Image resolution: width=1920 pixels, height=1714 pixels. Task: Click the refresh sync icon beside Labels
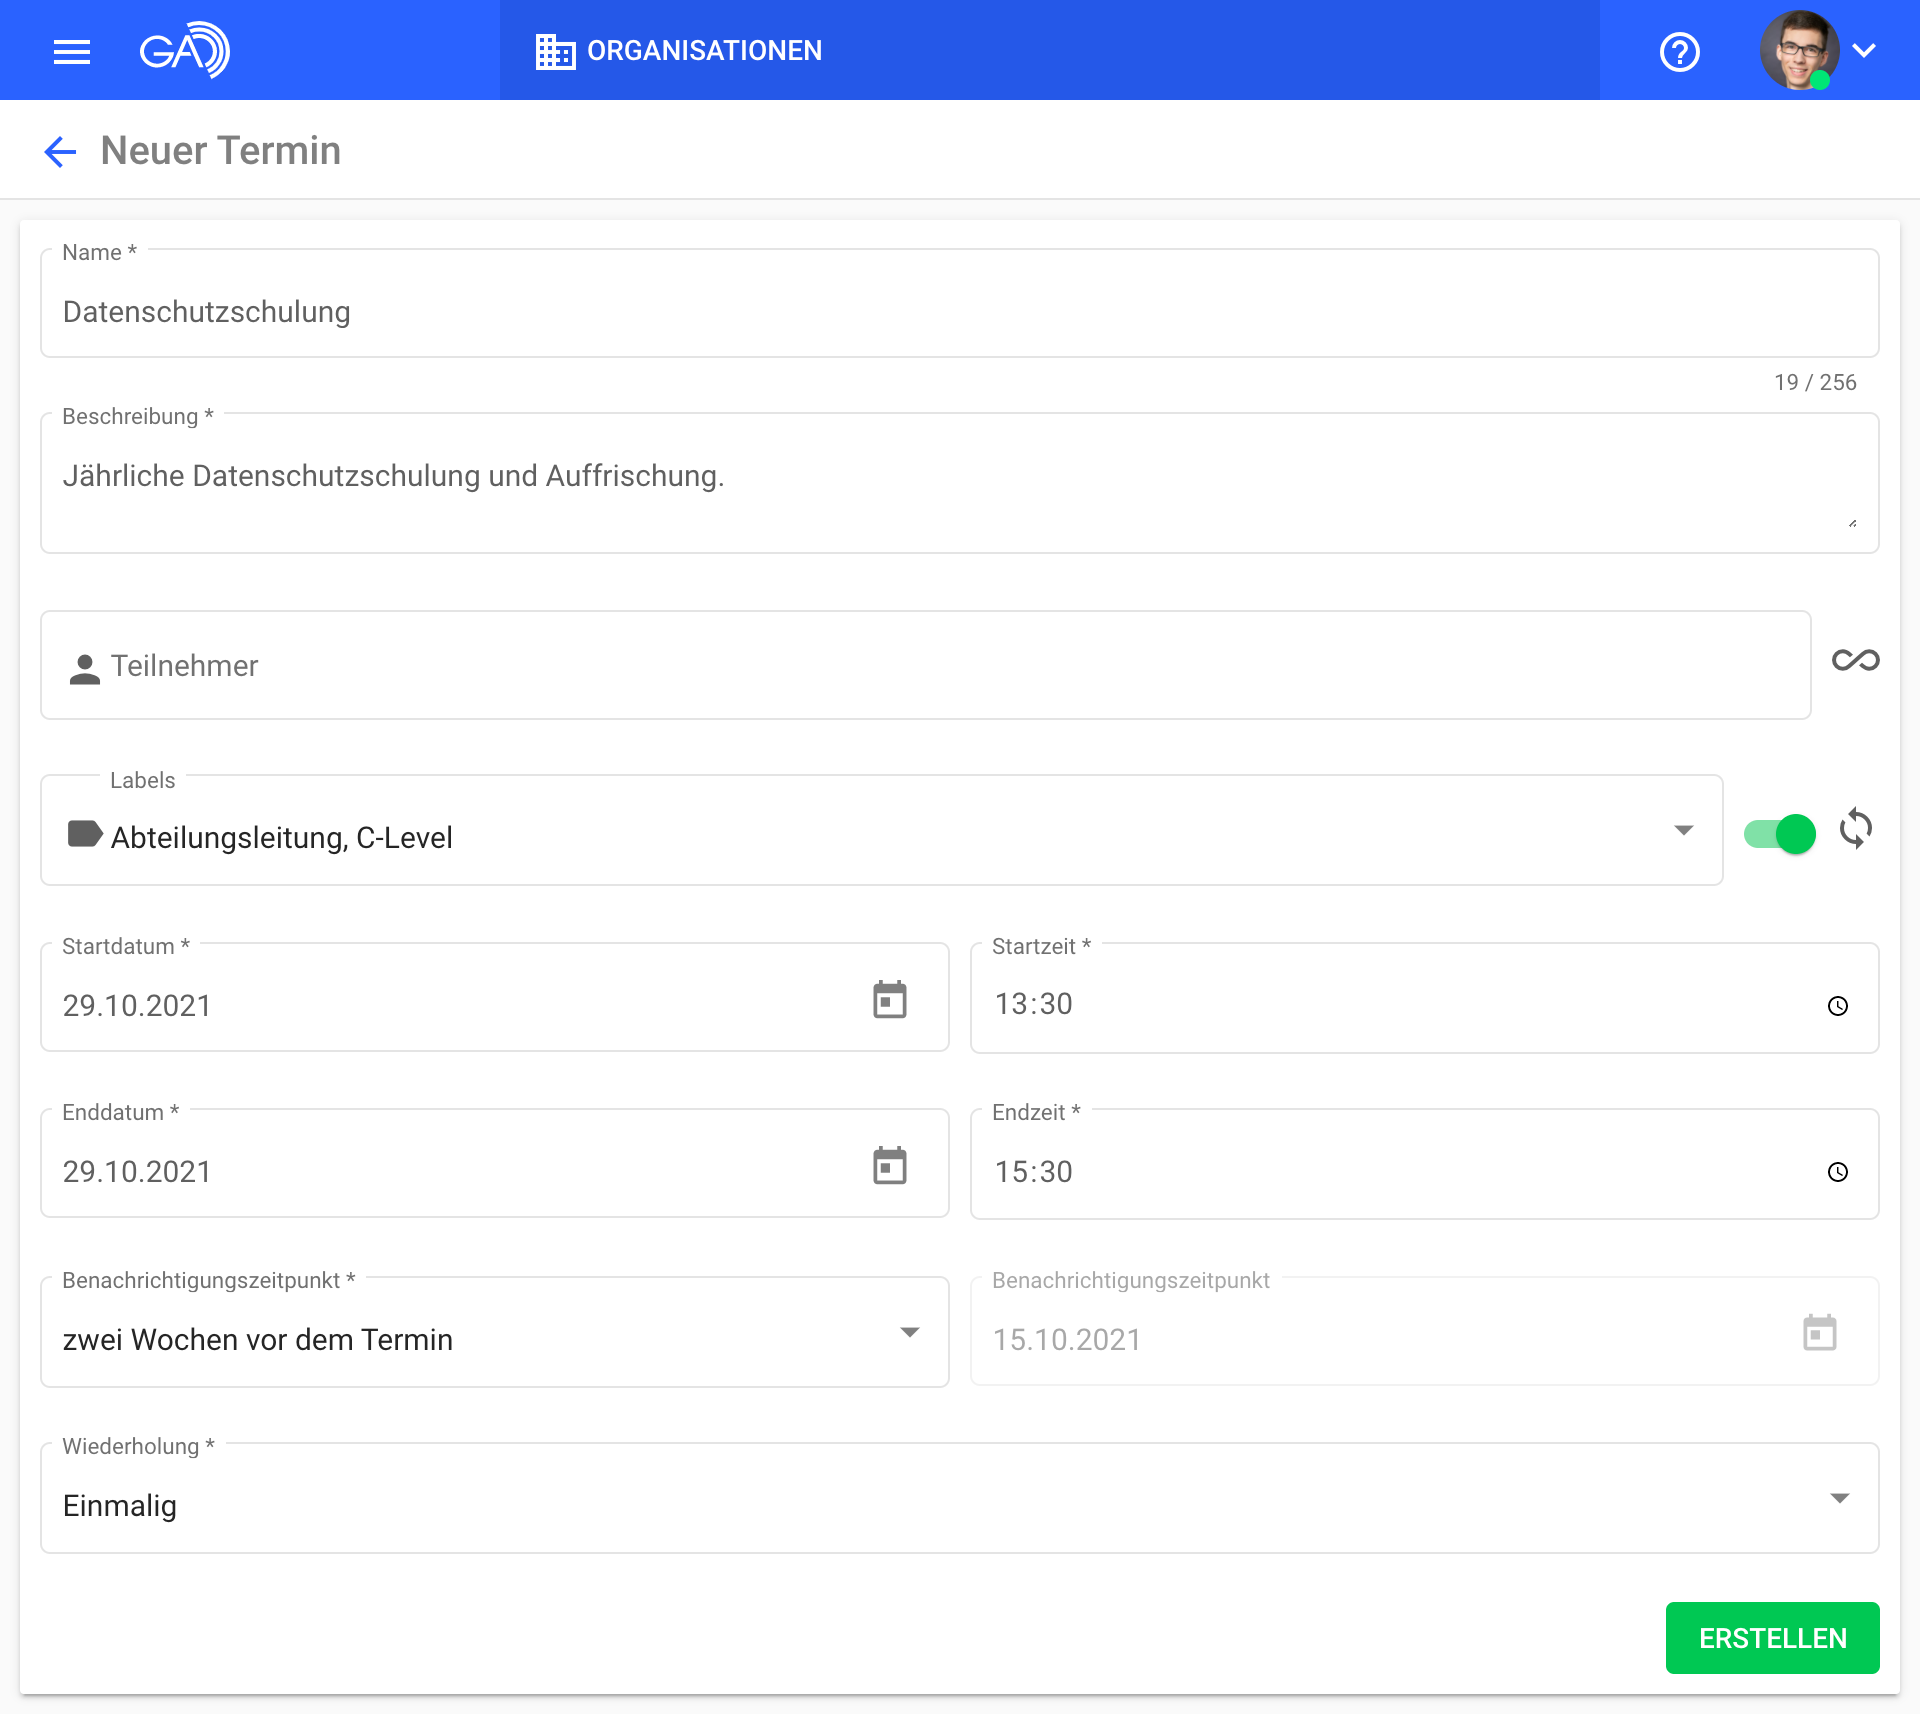coord(1856,829)
